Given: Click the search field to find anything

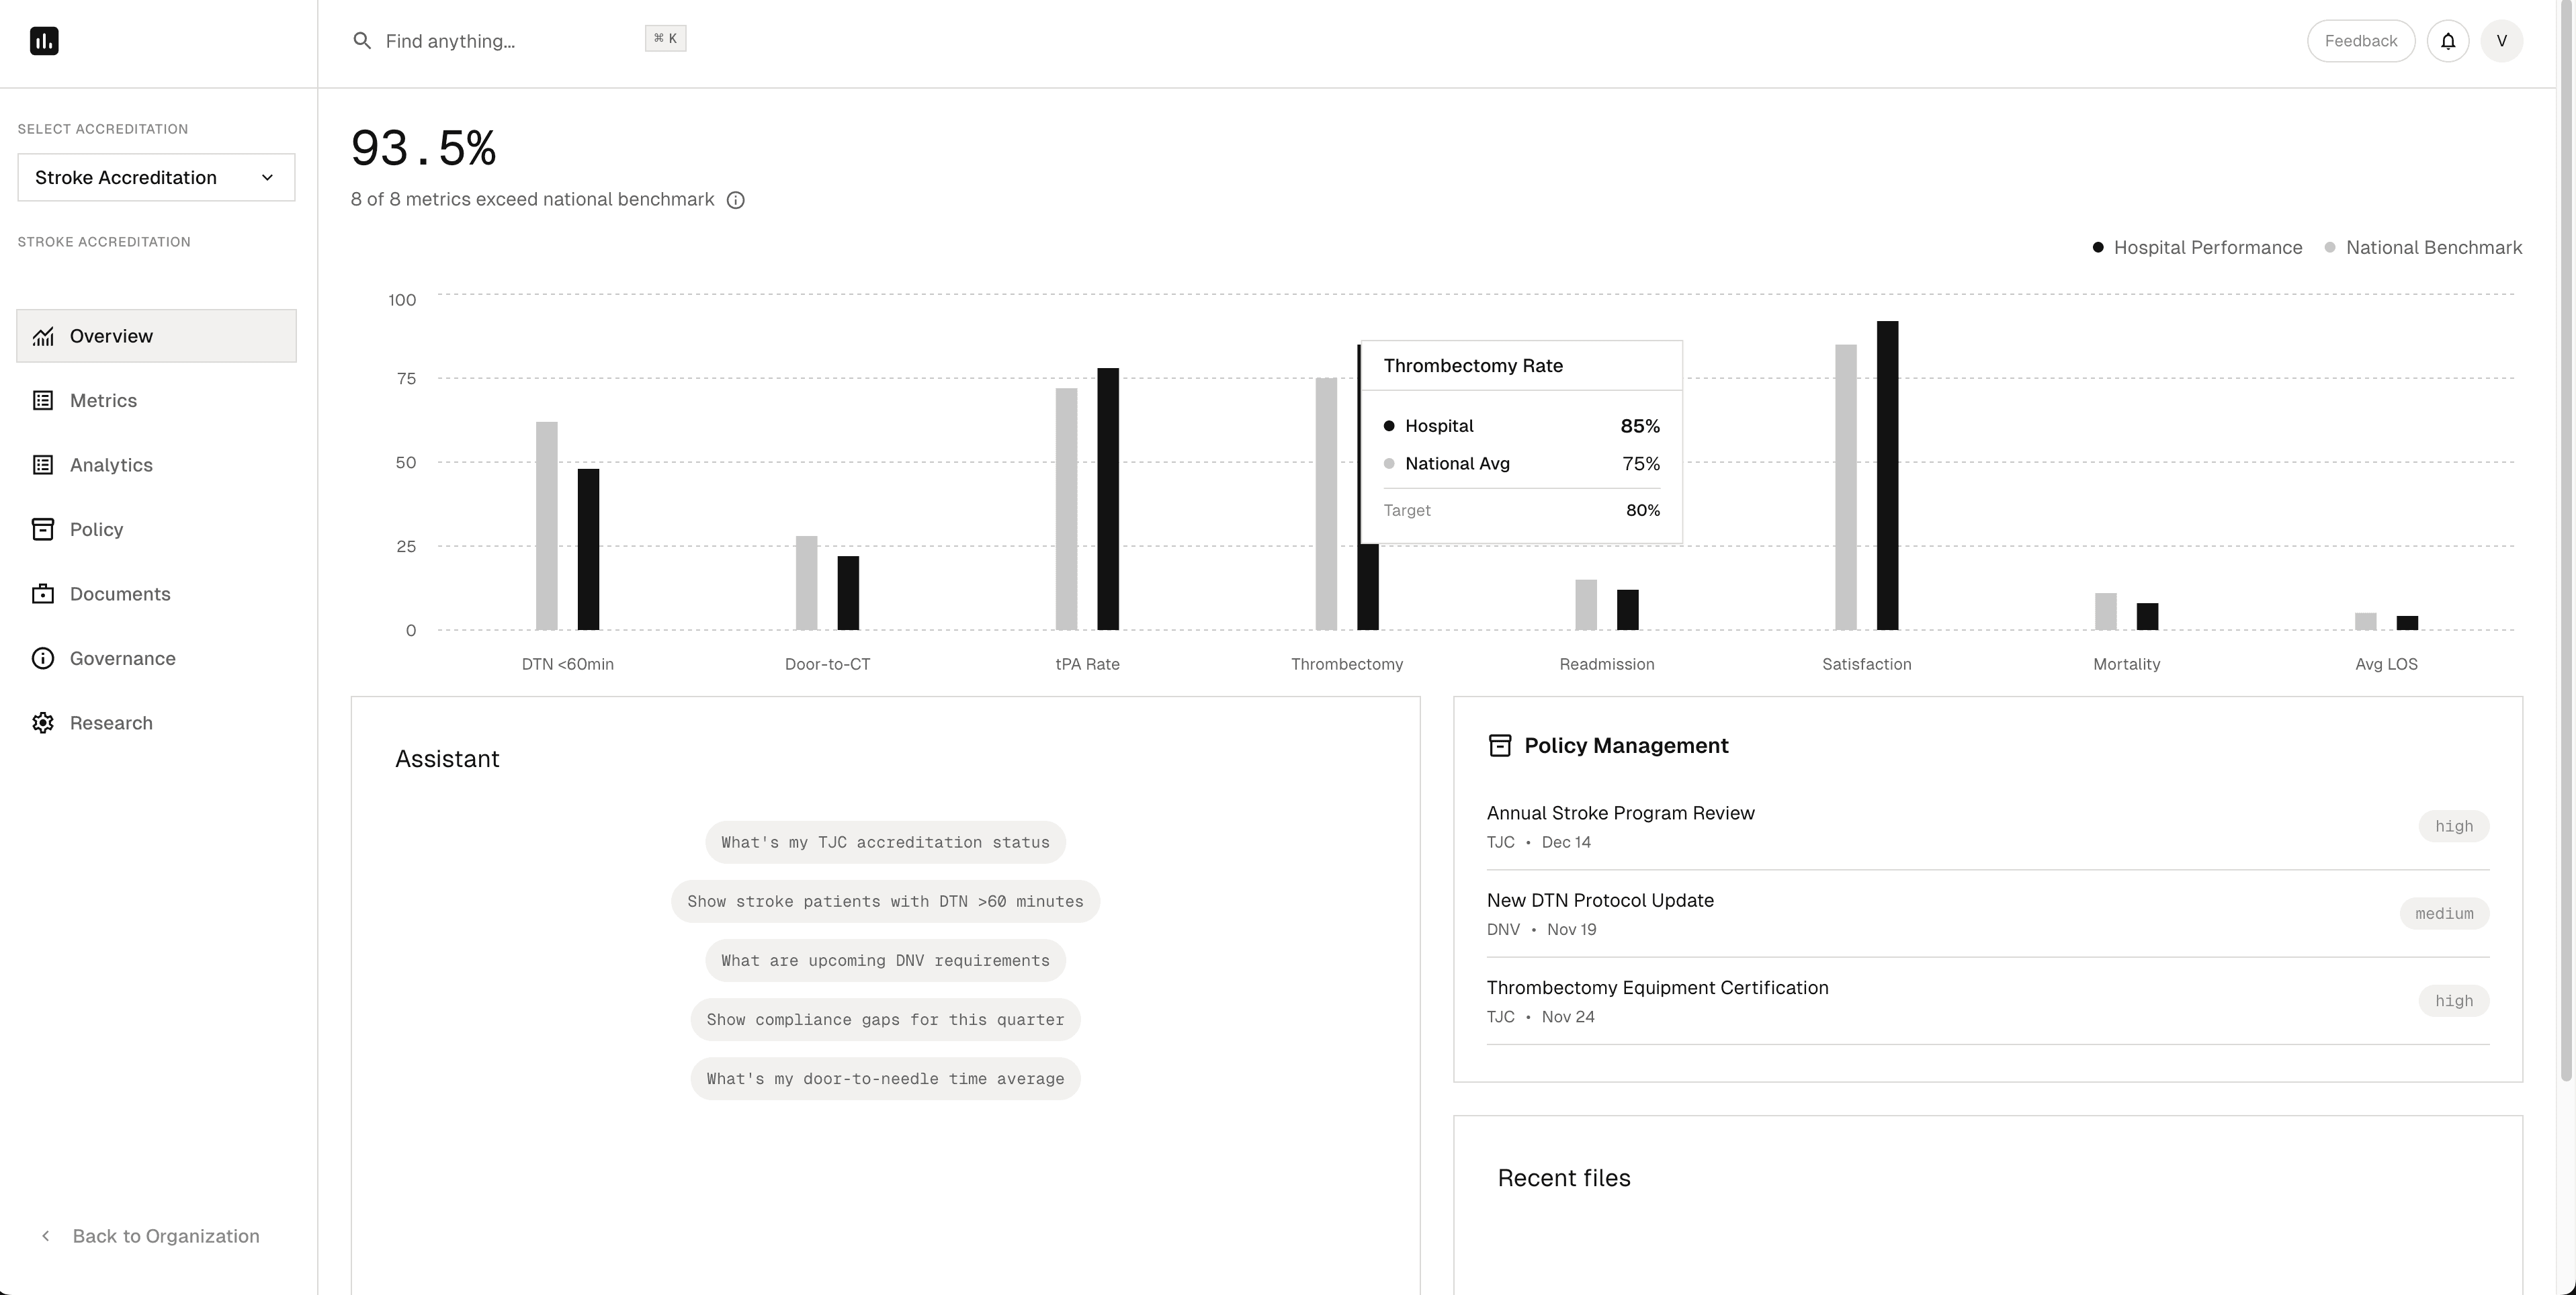Looking at the screenshot, I should tap(500, 41).
